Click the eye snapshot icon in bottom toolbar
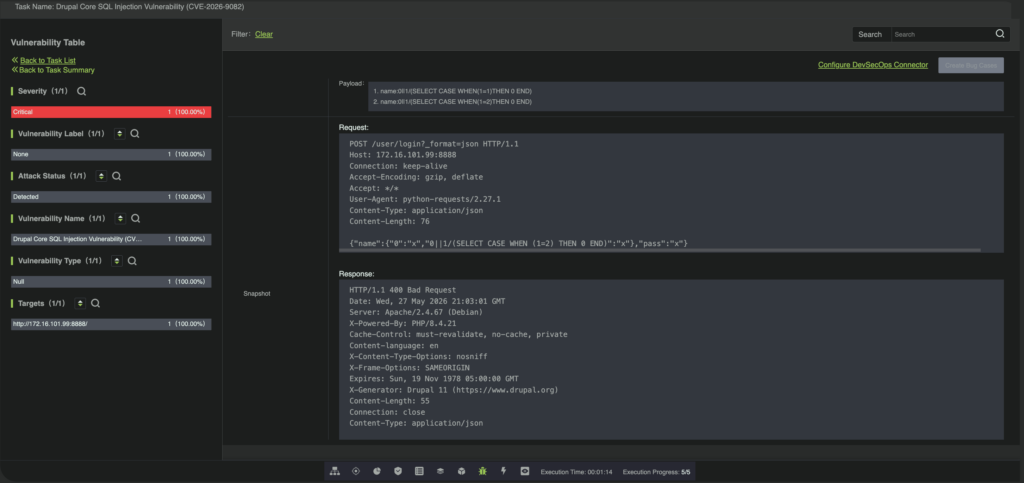The width and height of the screenshot is (1024, 483). tap(524, 471)
